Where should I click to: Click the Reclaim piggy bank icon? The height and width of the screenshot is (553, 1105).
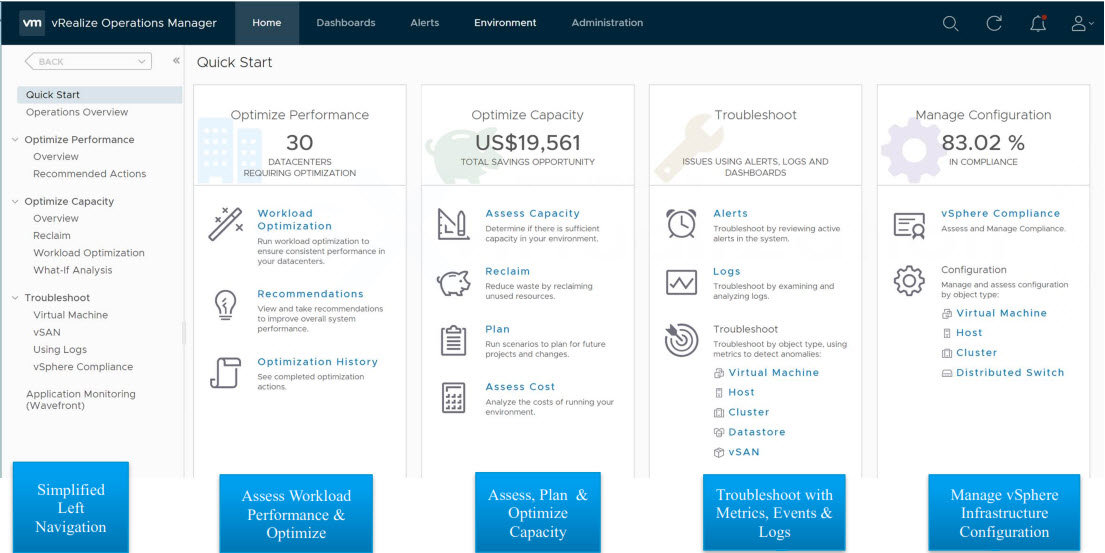click(453, 283)
